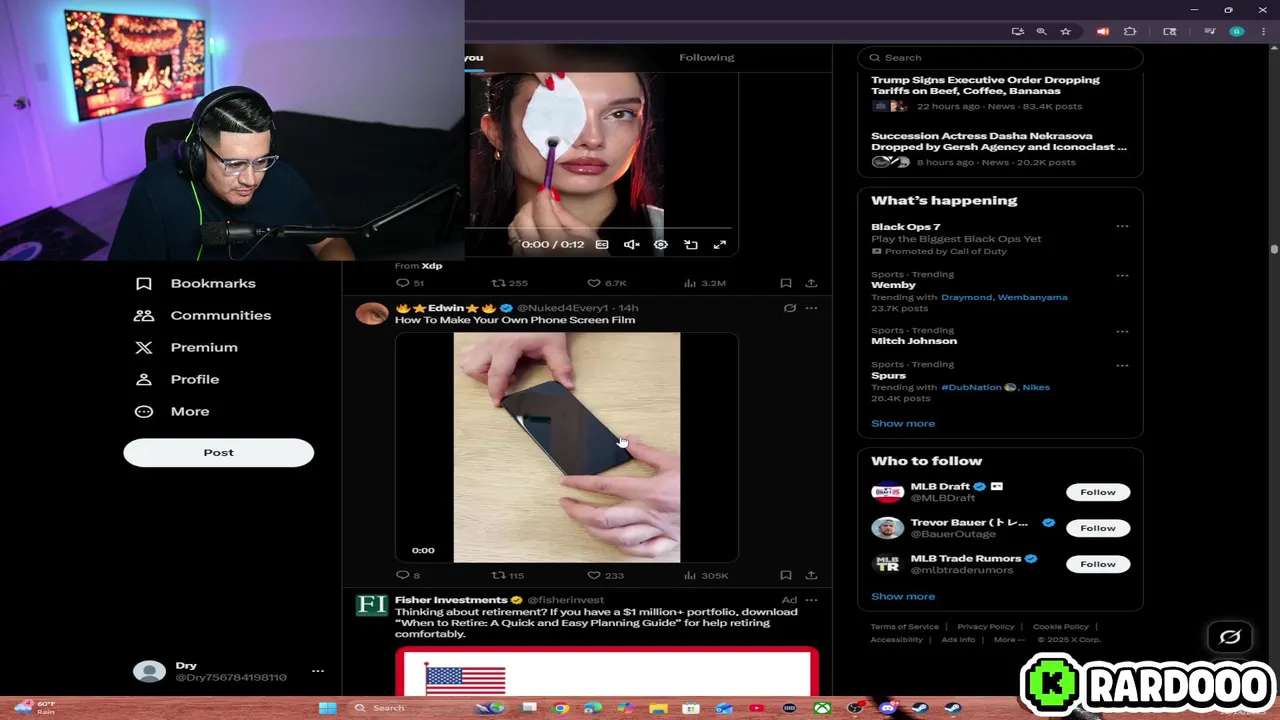Open Bookmarks in the sidebar
Viewport: 1280px width, 720px height.
pos(196,283)
